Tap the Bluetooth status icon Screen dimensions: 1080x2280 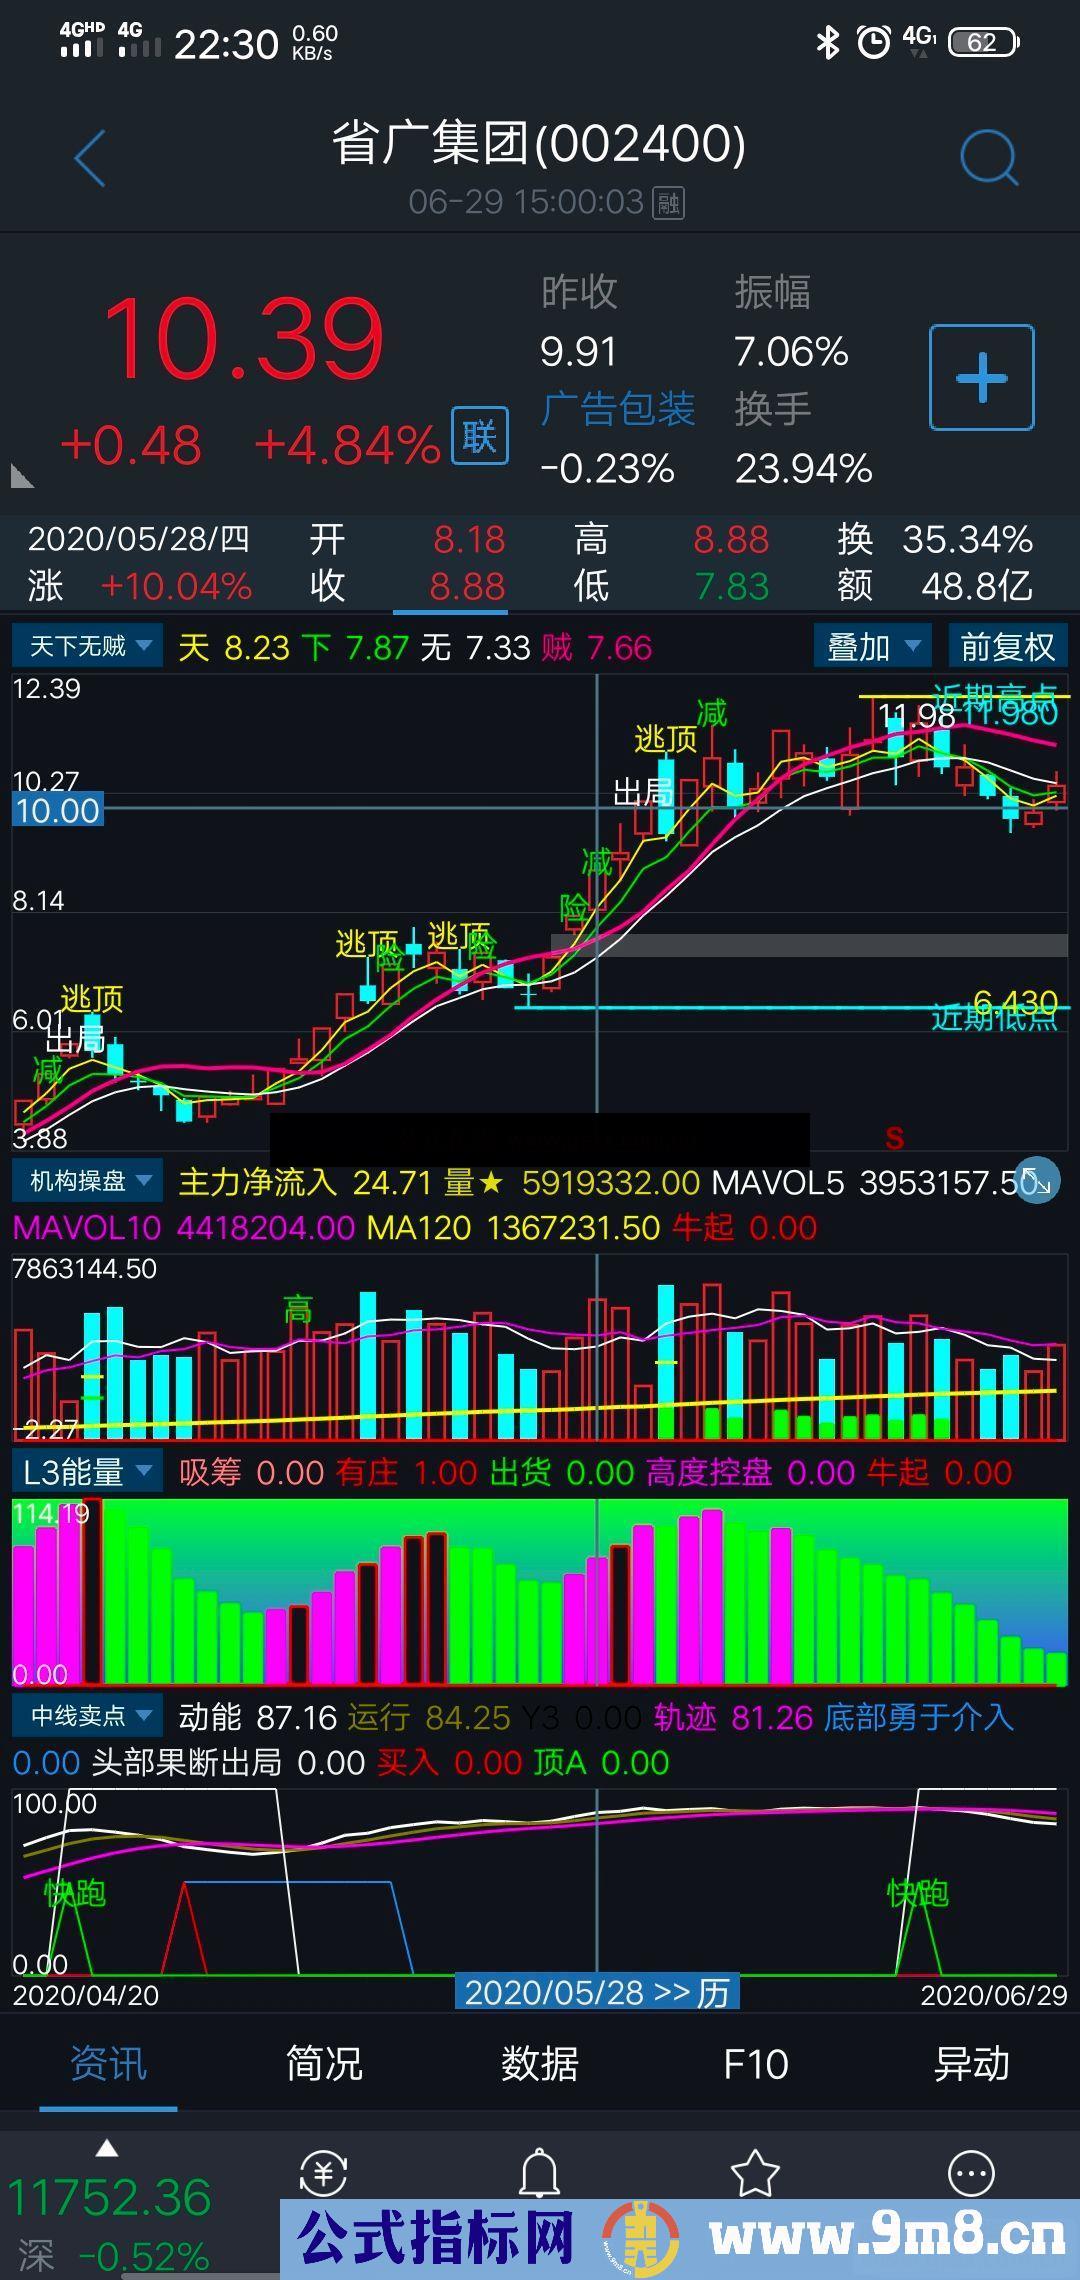click(x=827, y=42)
